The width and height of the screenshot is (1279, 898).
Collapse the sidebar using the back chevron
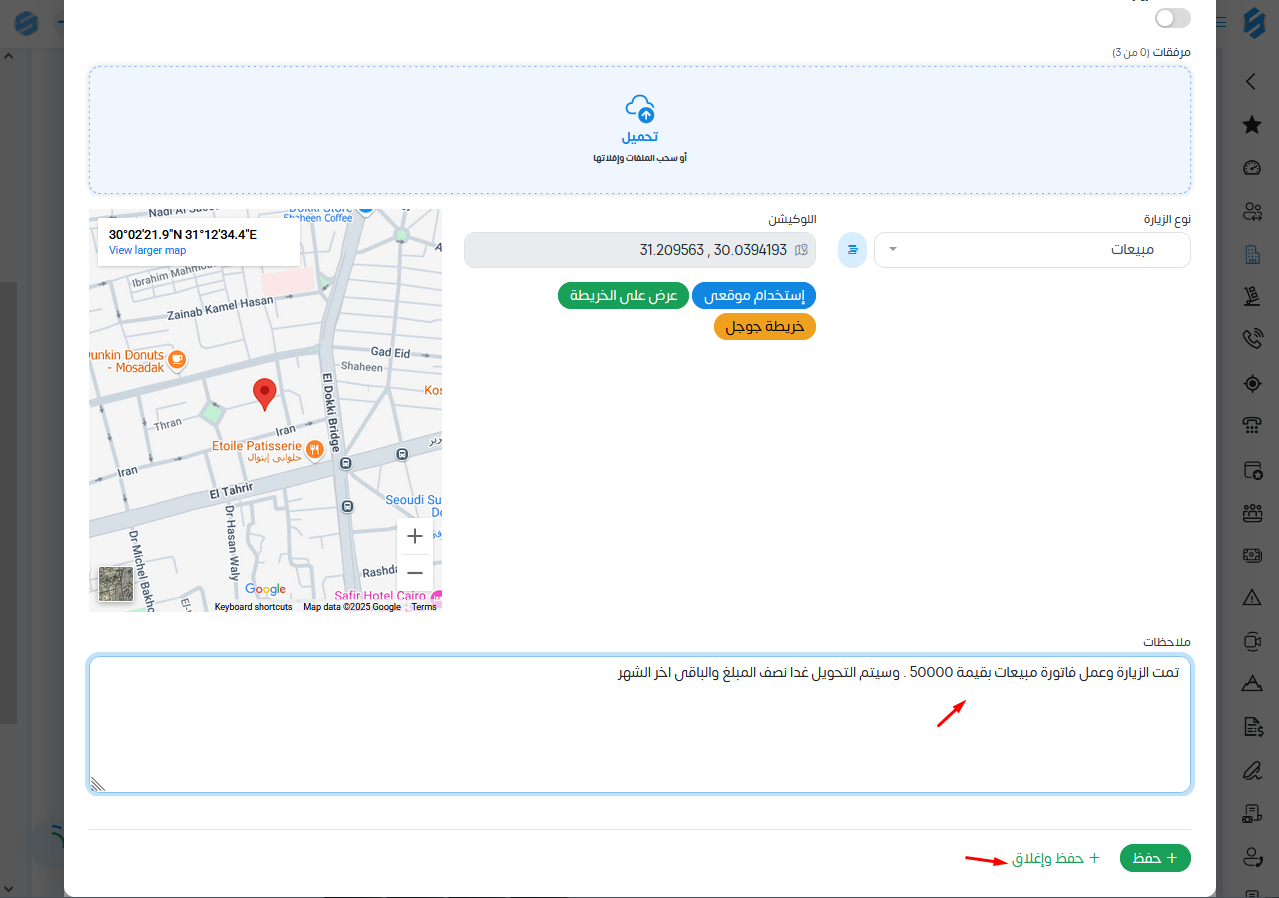point(1250,82)
